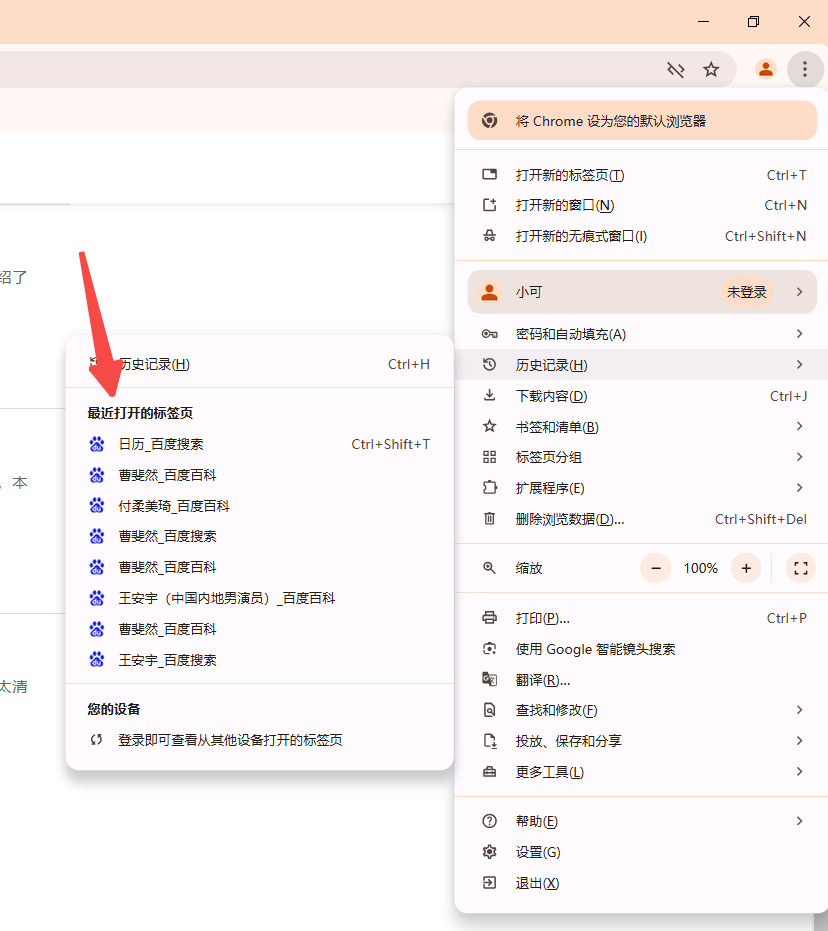Open 打开新的标签页 menu entry
This screenshot has height=931, width=828.
642,175
